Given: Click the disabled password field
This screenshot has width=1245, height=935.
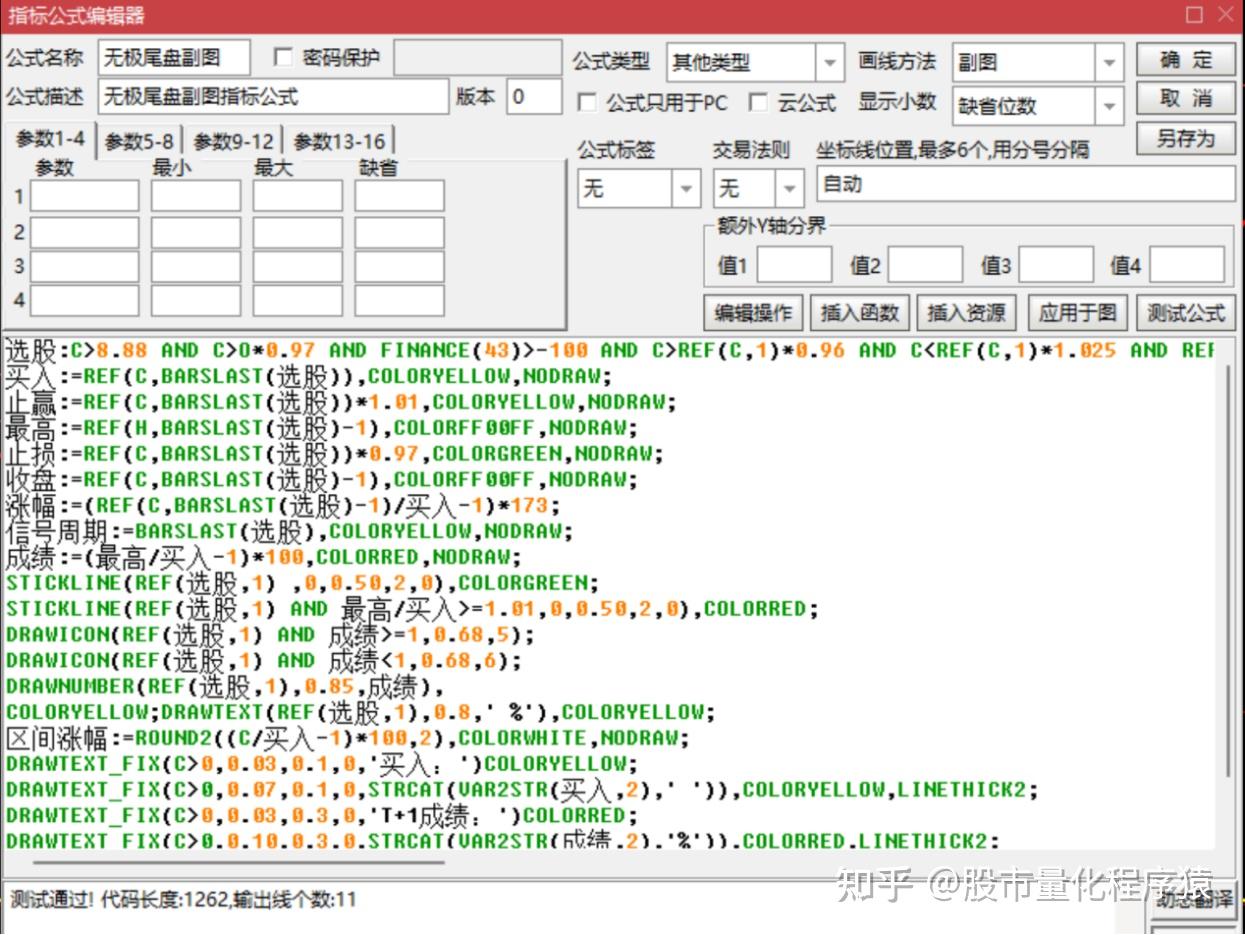Looking at the screenshot, I should click(x=476, y=58).
